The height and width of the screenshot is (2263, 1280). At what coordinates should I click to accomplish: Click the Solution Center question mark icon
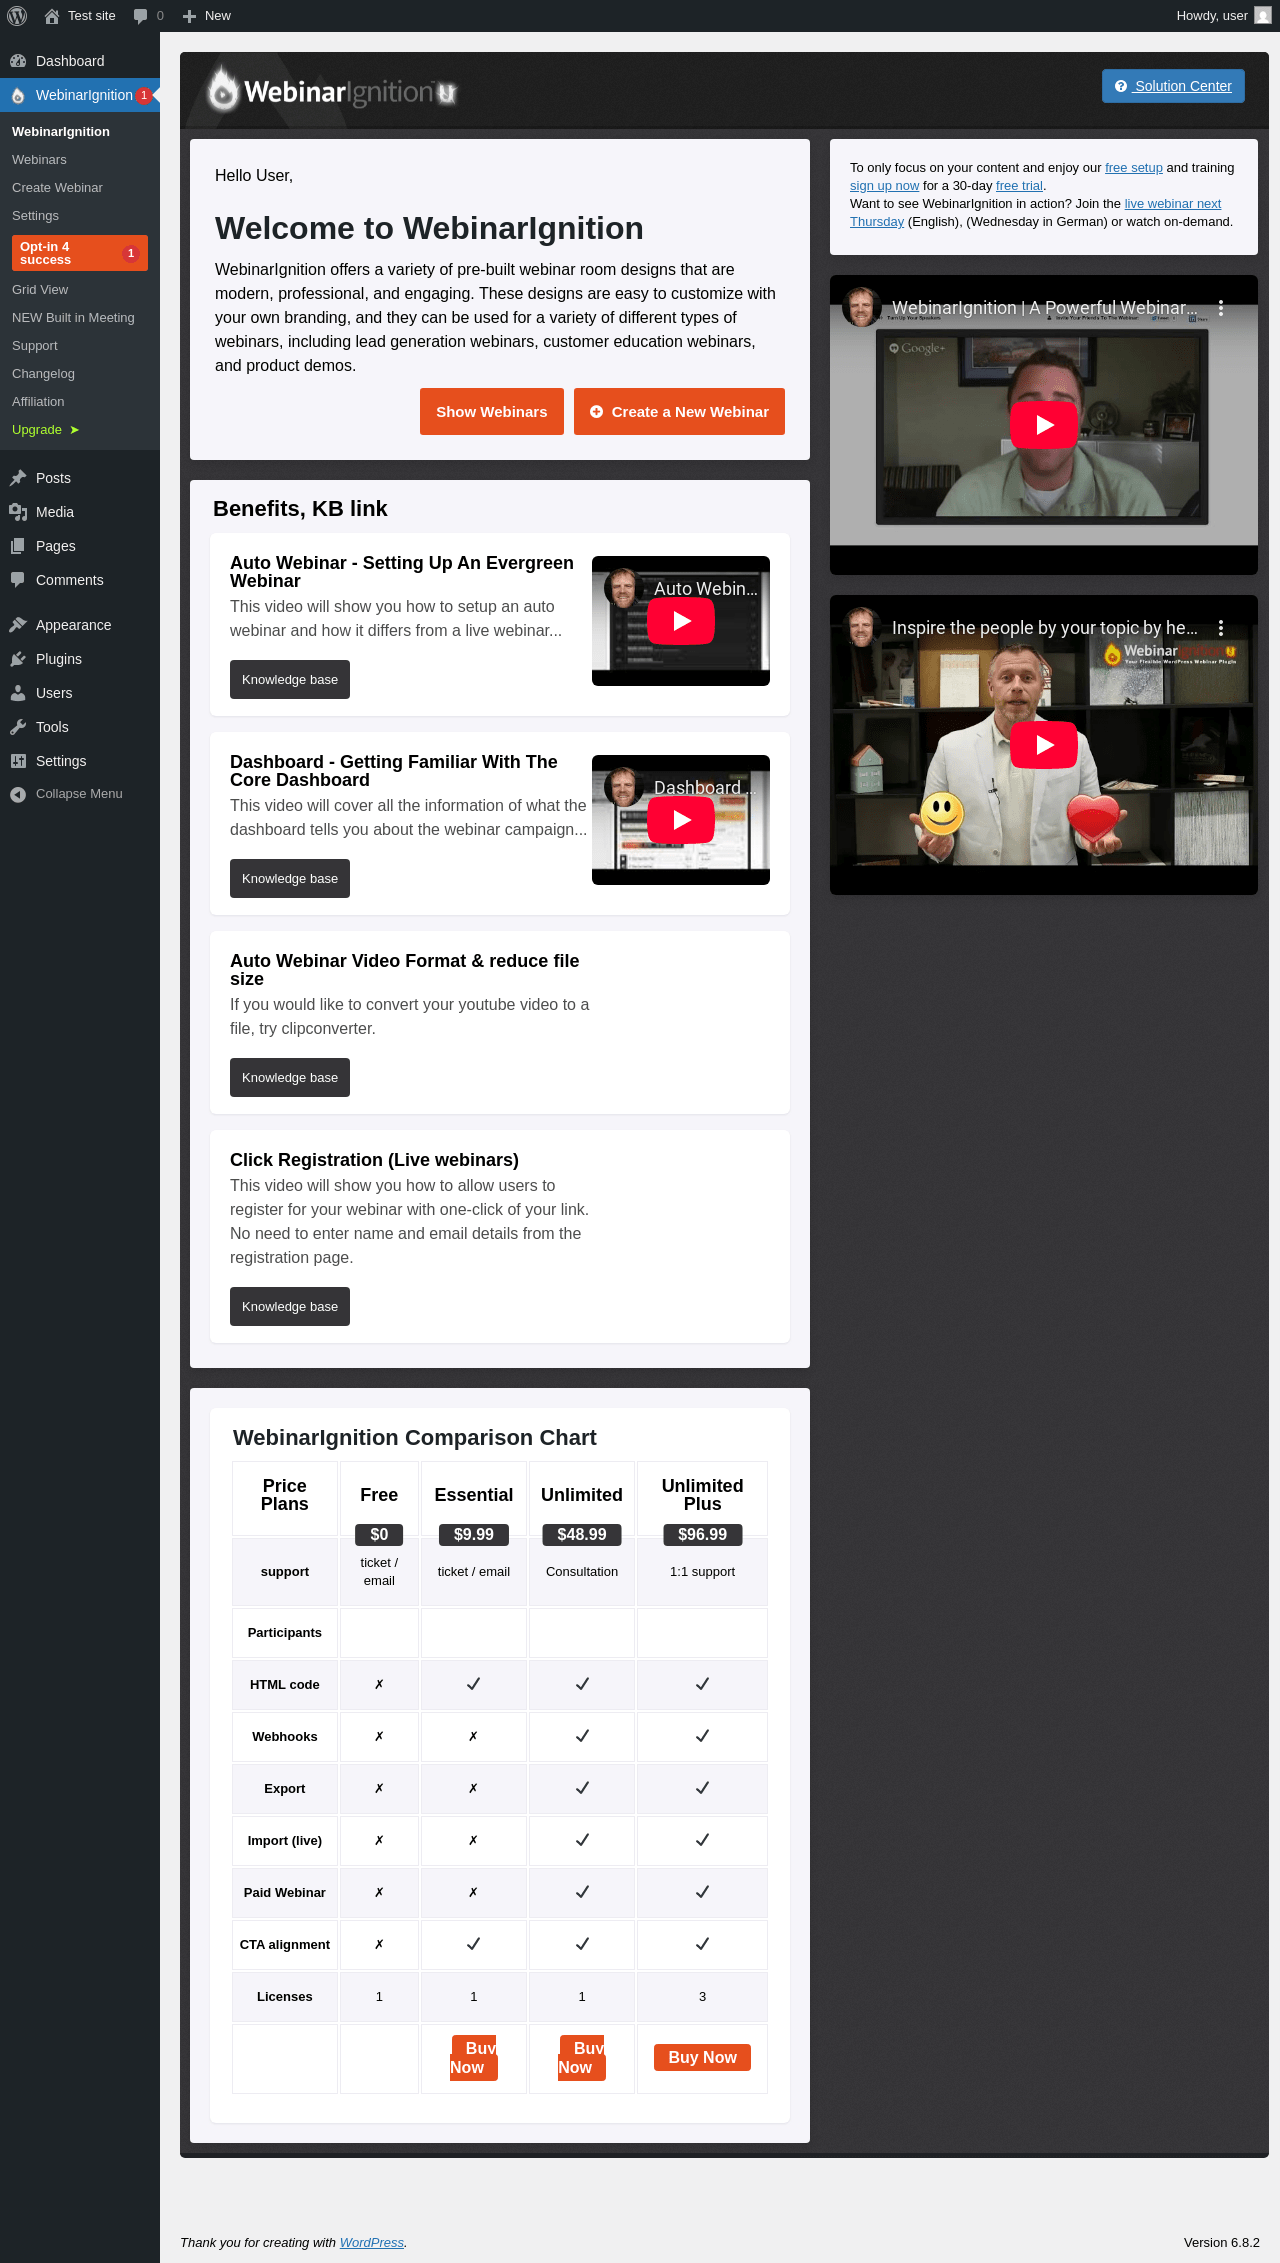(x=1121, y=86)
